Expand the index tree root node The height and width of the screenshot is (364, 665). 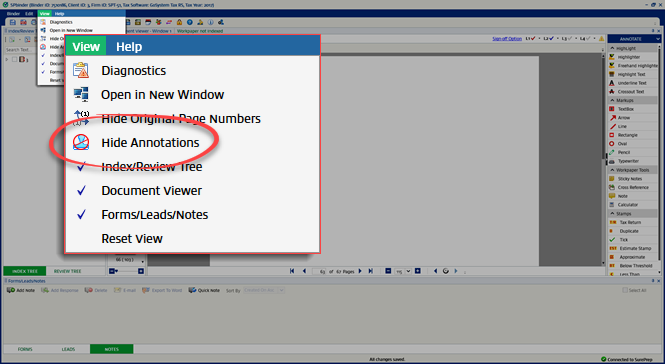7,59
